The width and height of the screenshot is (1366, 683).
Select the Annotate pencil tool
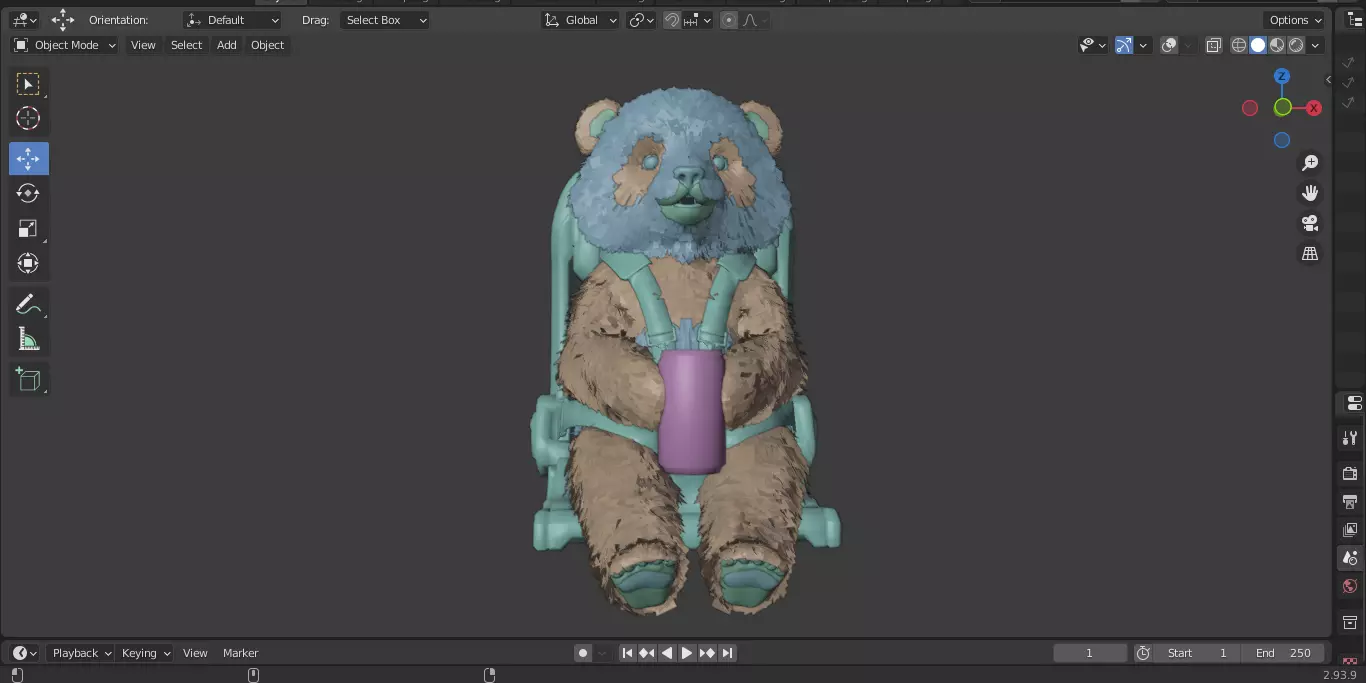(28, 304)
